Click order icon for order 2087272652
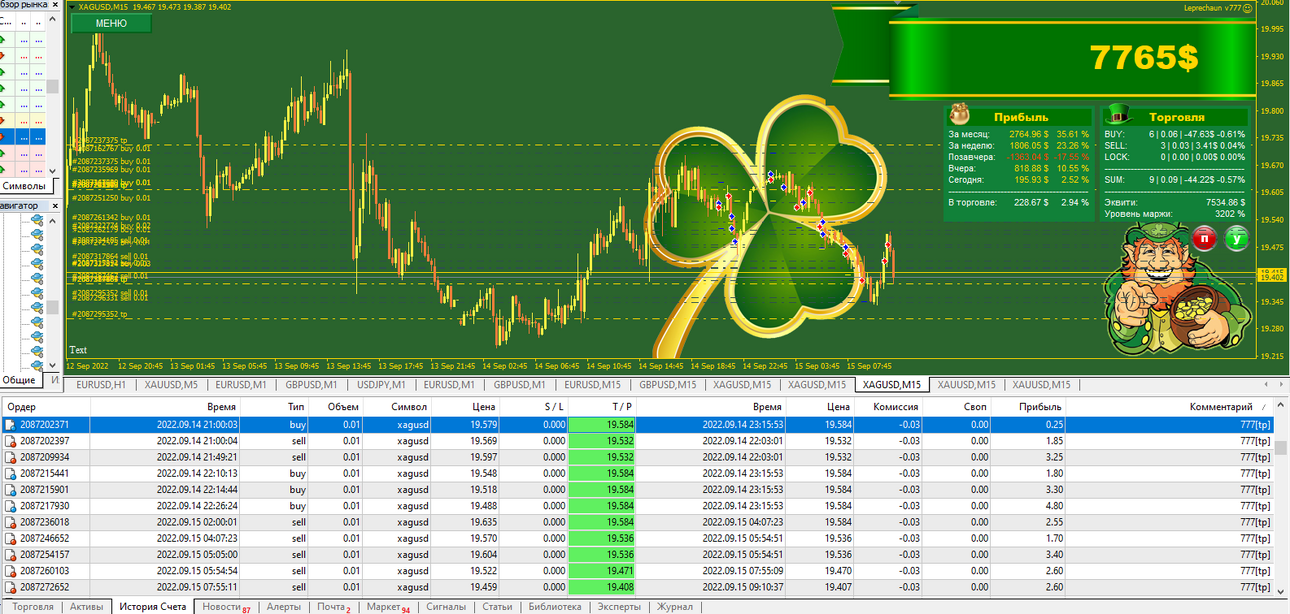Image resolution: width=1290 pixels, height=614 pixels. click(11, 587)
